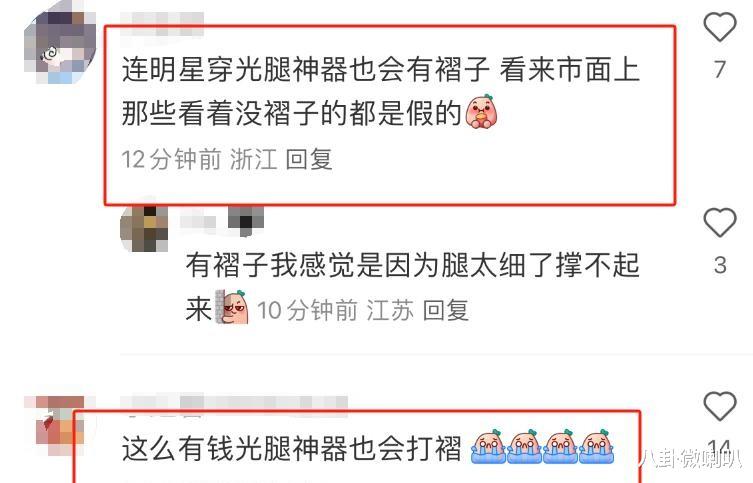Select comment text 这么有钱光腿神器也会打褶
Image resolution: width=753 pixels, height=483 pixels.
pyautogui.click(x=291, y=448)
